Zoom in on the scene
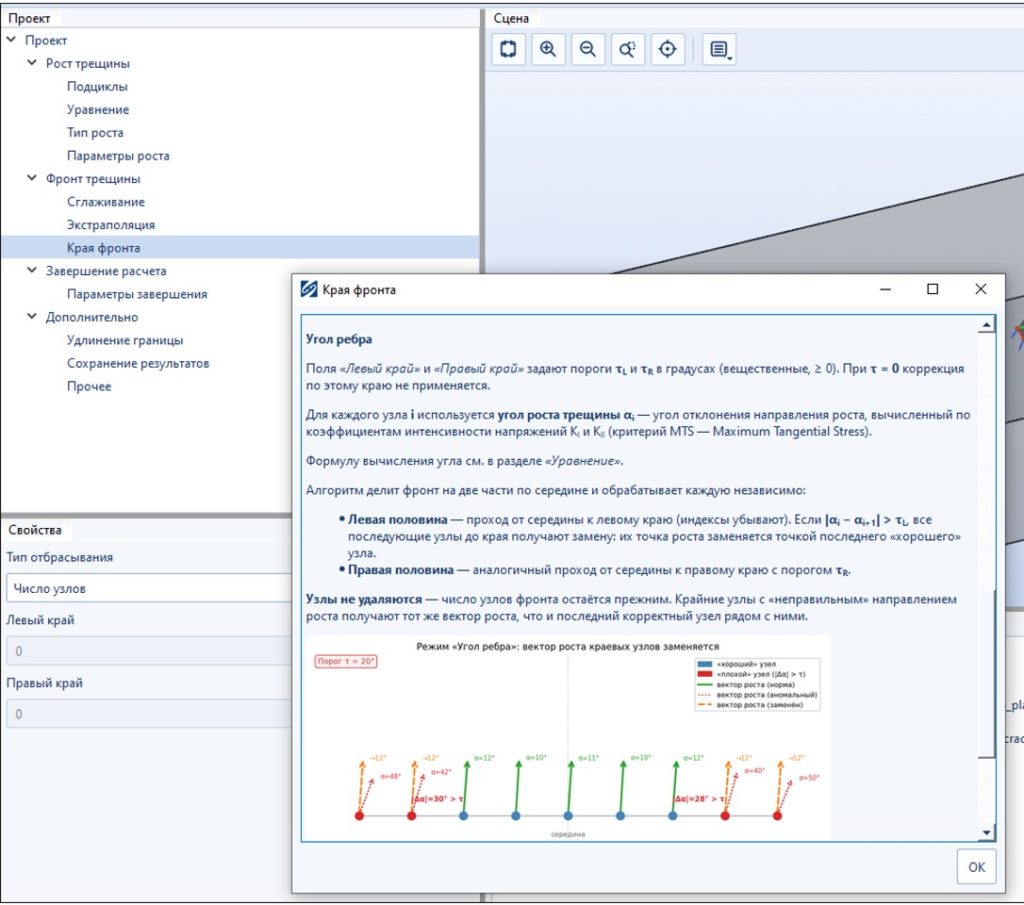The width and height of the screenshot is (1024, 905). [548, 49]
